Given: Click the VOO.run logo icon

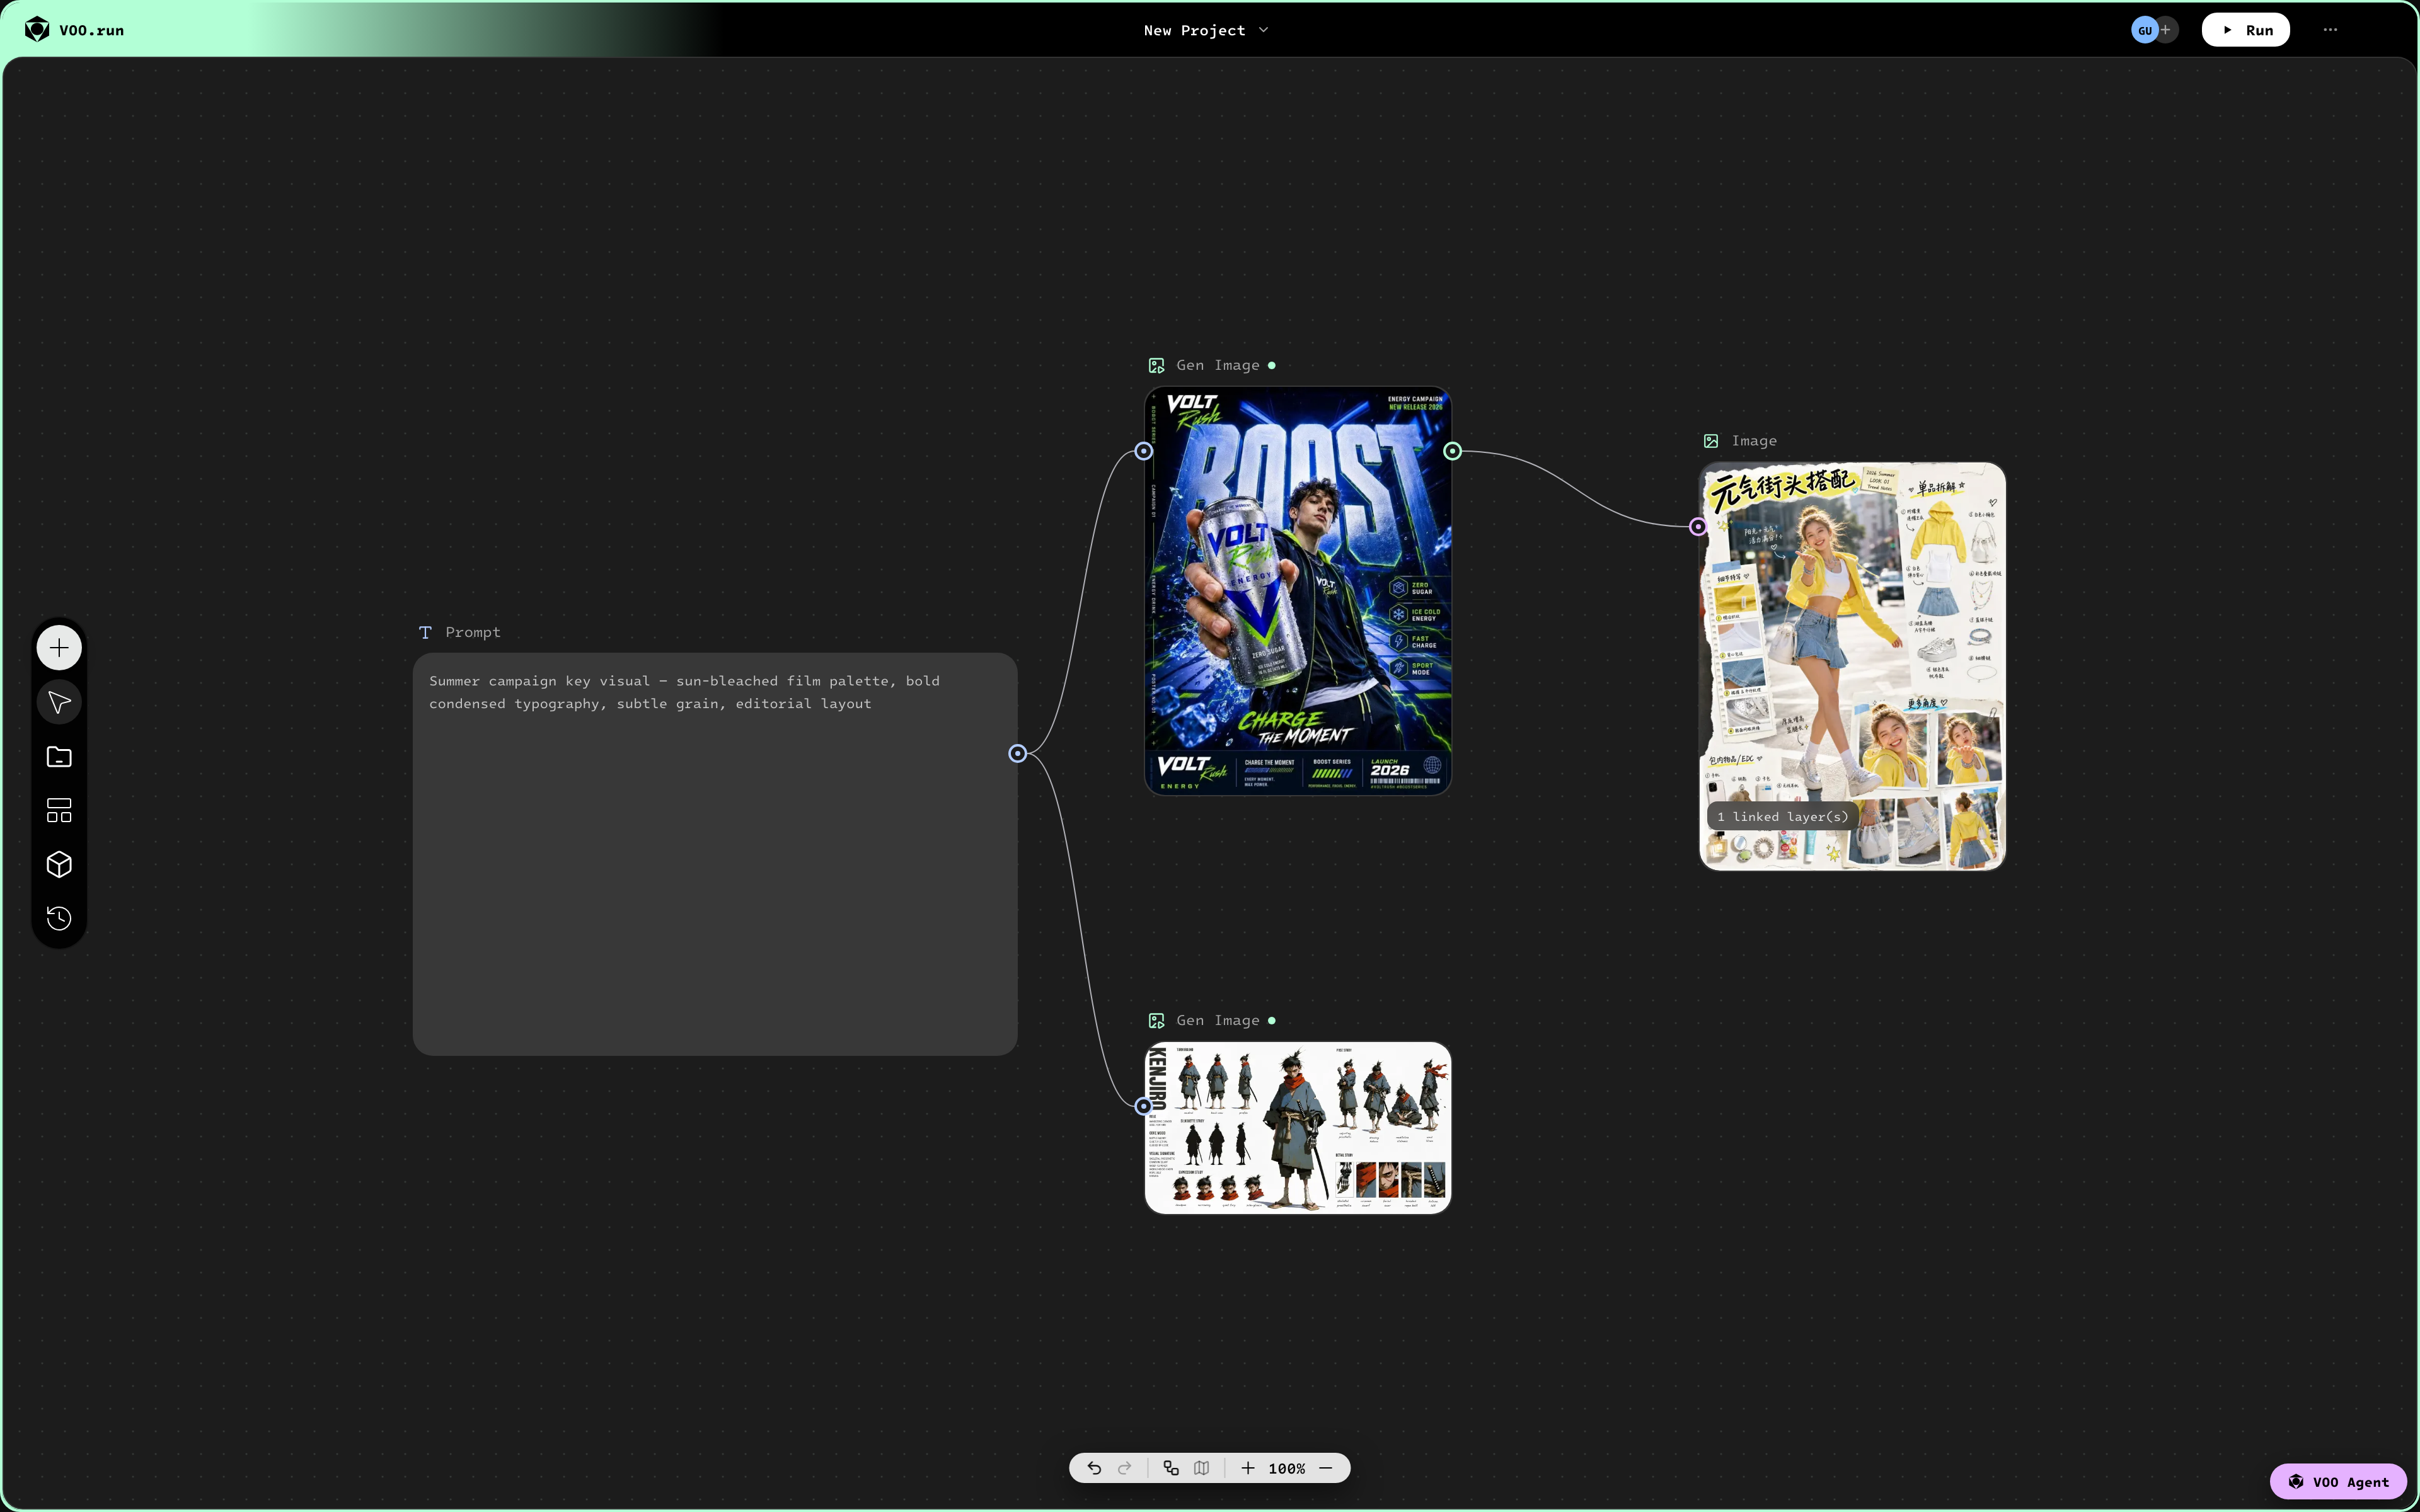Looking at the screenshot, I should pos(37,30).
